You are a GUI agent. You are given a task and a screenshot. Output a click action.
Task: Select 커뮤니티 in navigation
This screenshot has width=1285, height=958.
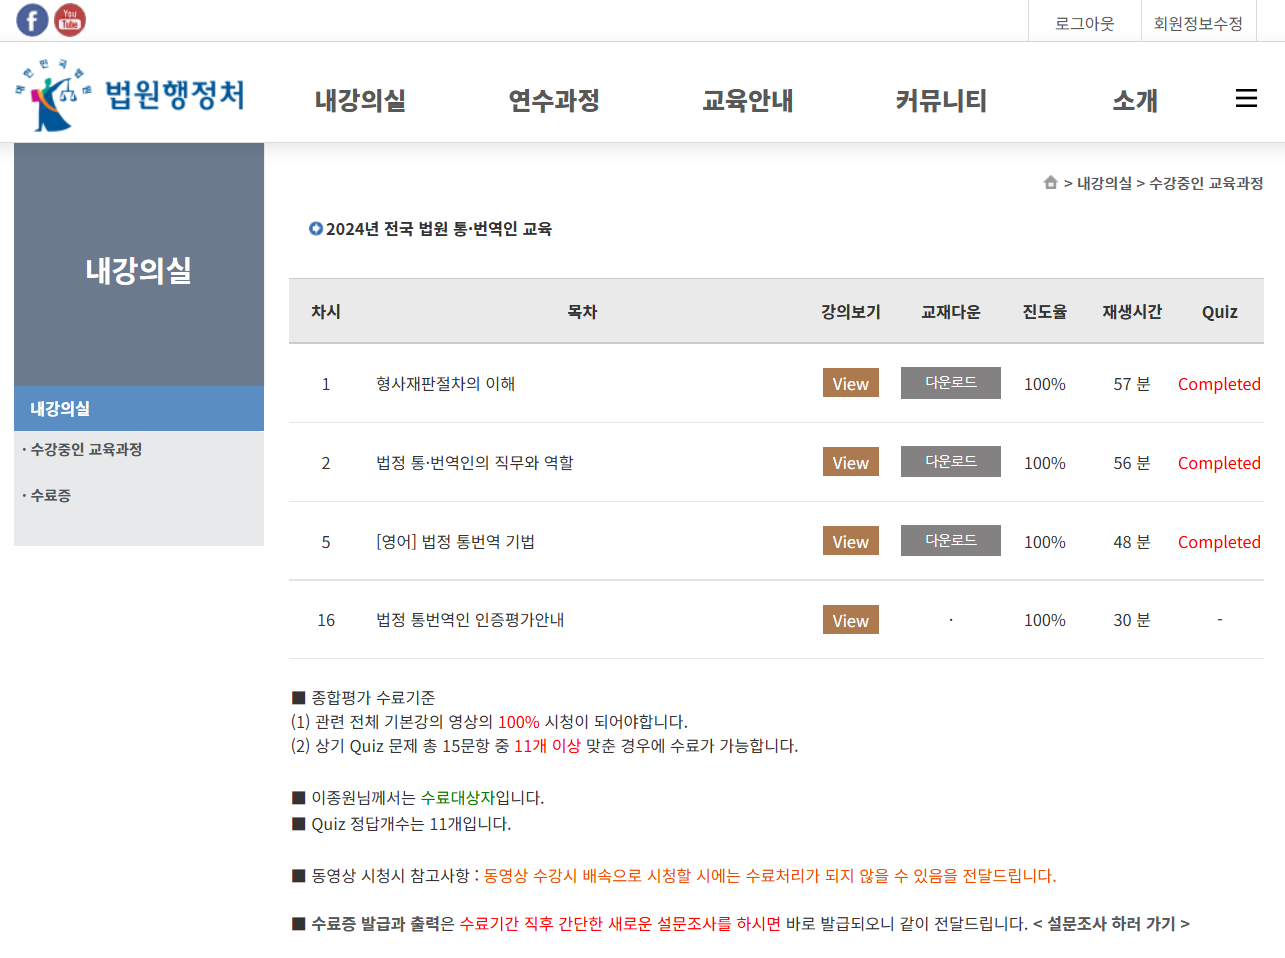(941, 101)
